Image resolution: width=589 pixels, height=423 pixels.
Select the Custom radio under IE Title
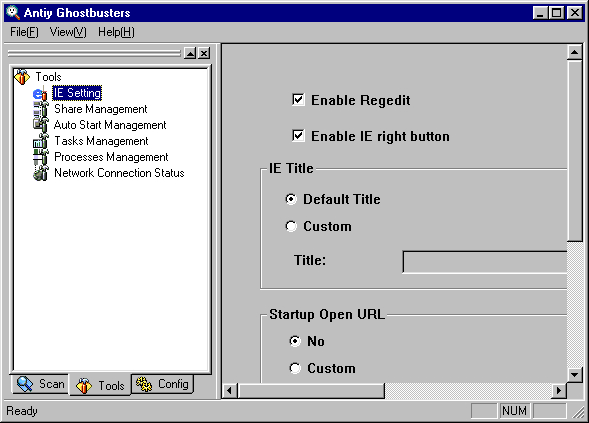coord(291,226)
